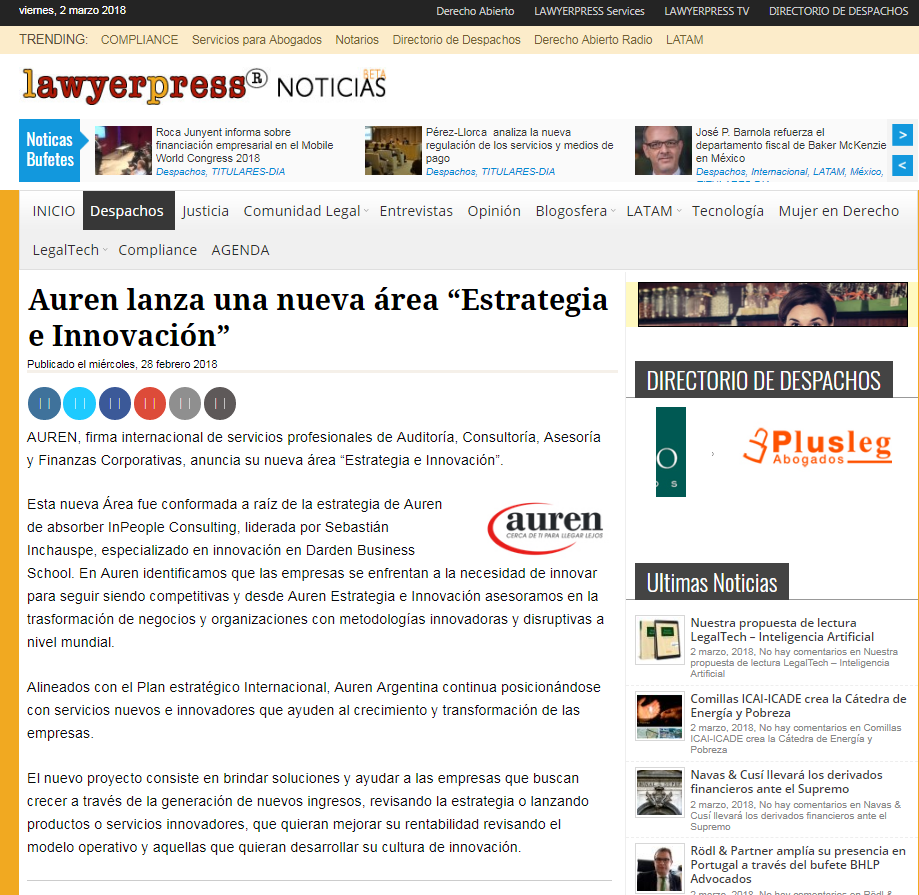
Task: Click trending LATAM link
Action: click(685, 40)
